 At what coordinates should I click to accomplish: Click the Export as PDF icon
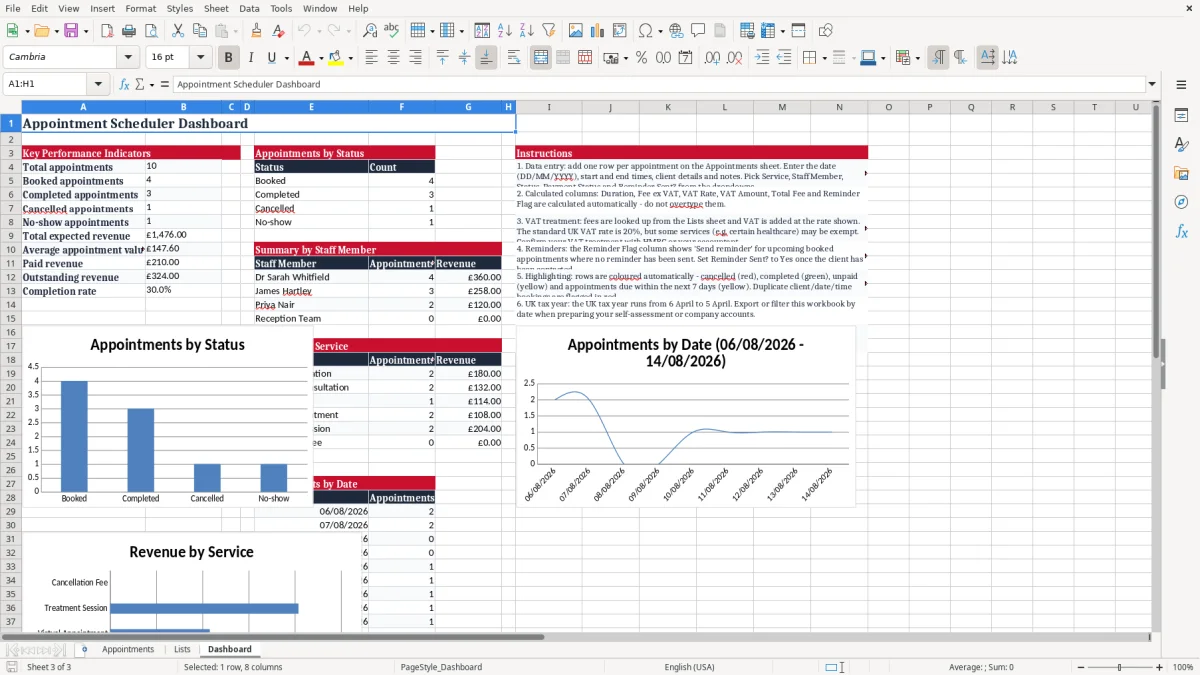(107, 31)
